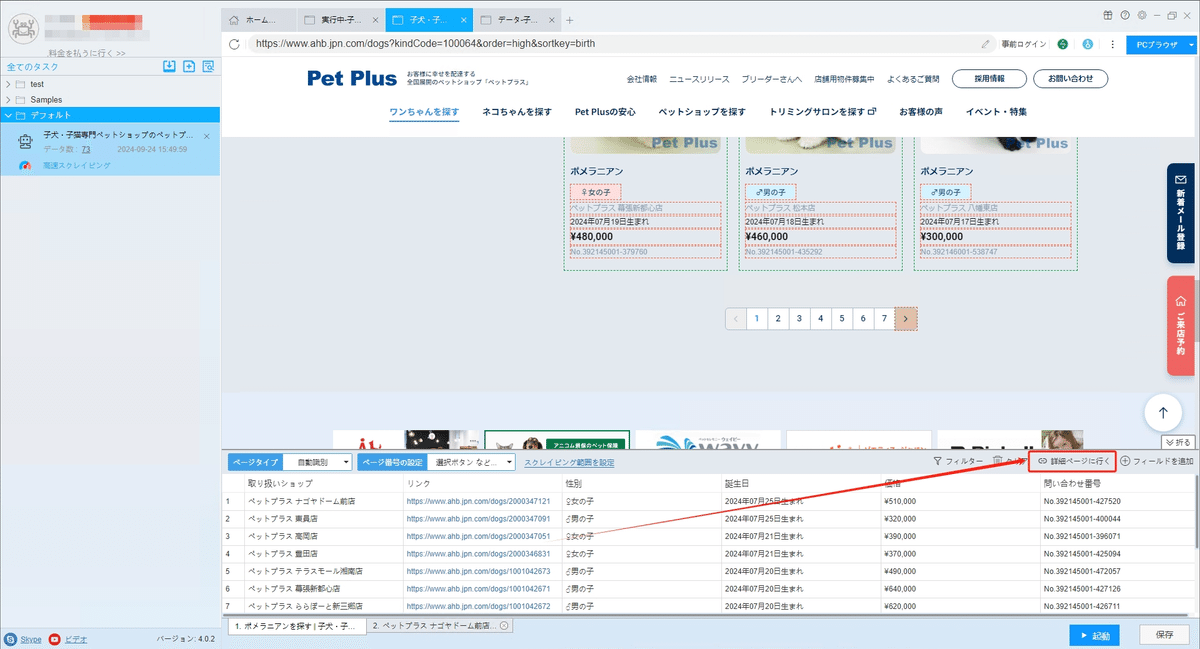This screenshot has height=649, width=1200.
Task: Click the import task icon beside 全てのタスク
Action: [x=170, y=67]
